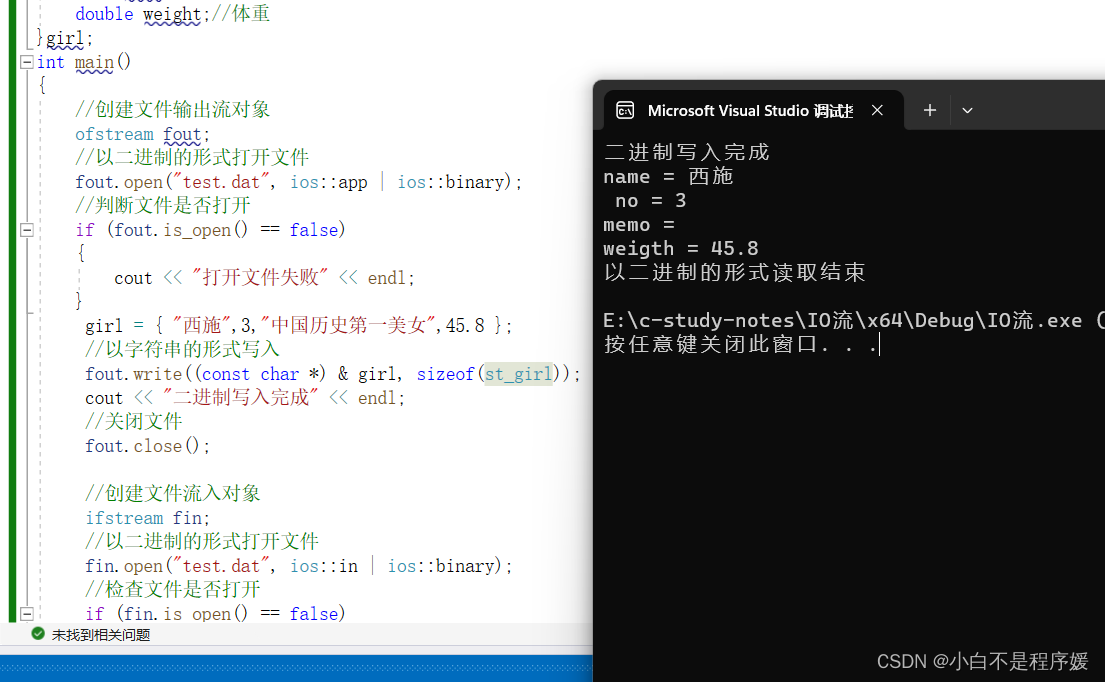
Task: Collapse the int main() code block
Action: pos(27,62)
